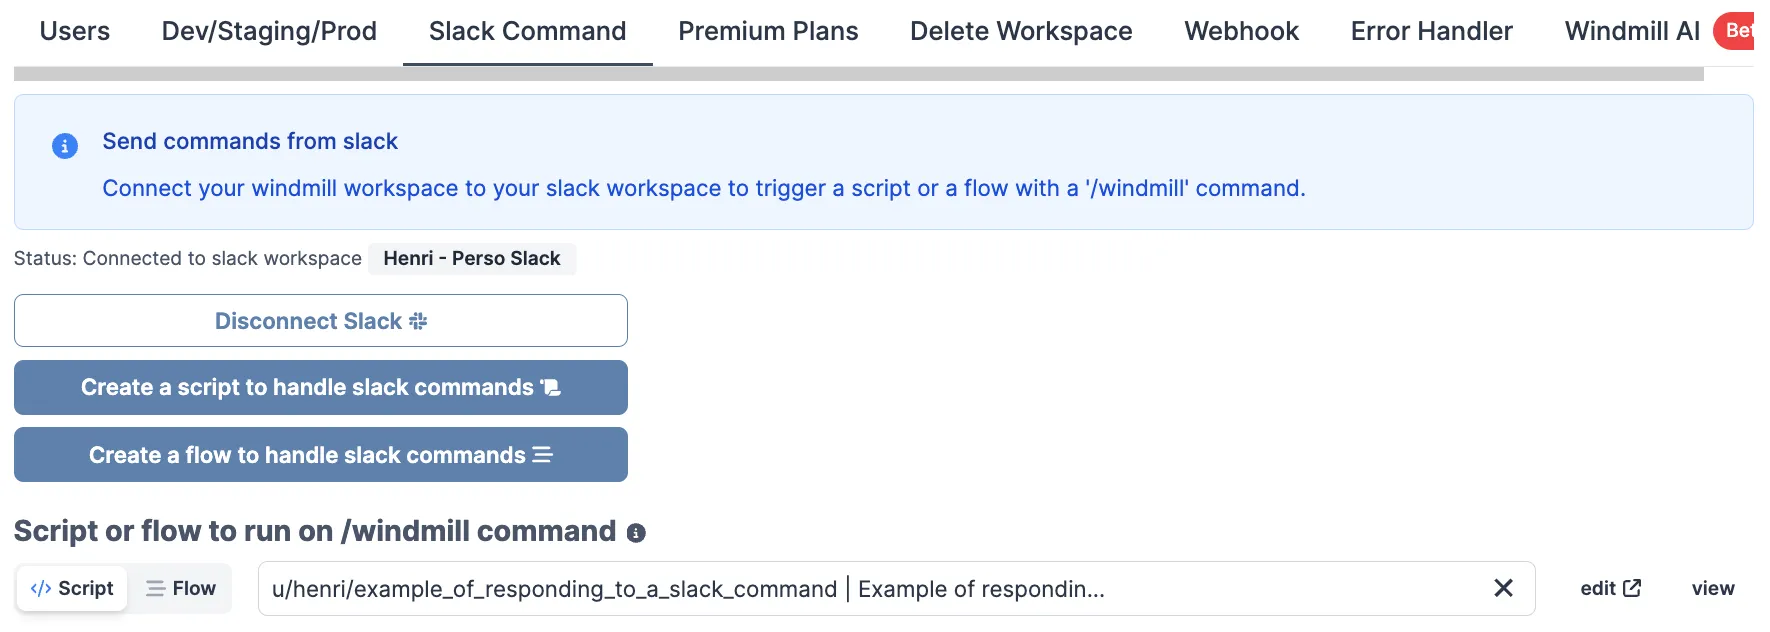Select the Error Handler tab
Screen dimensions: 1770x632
(1431, 31)
